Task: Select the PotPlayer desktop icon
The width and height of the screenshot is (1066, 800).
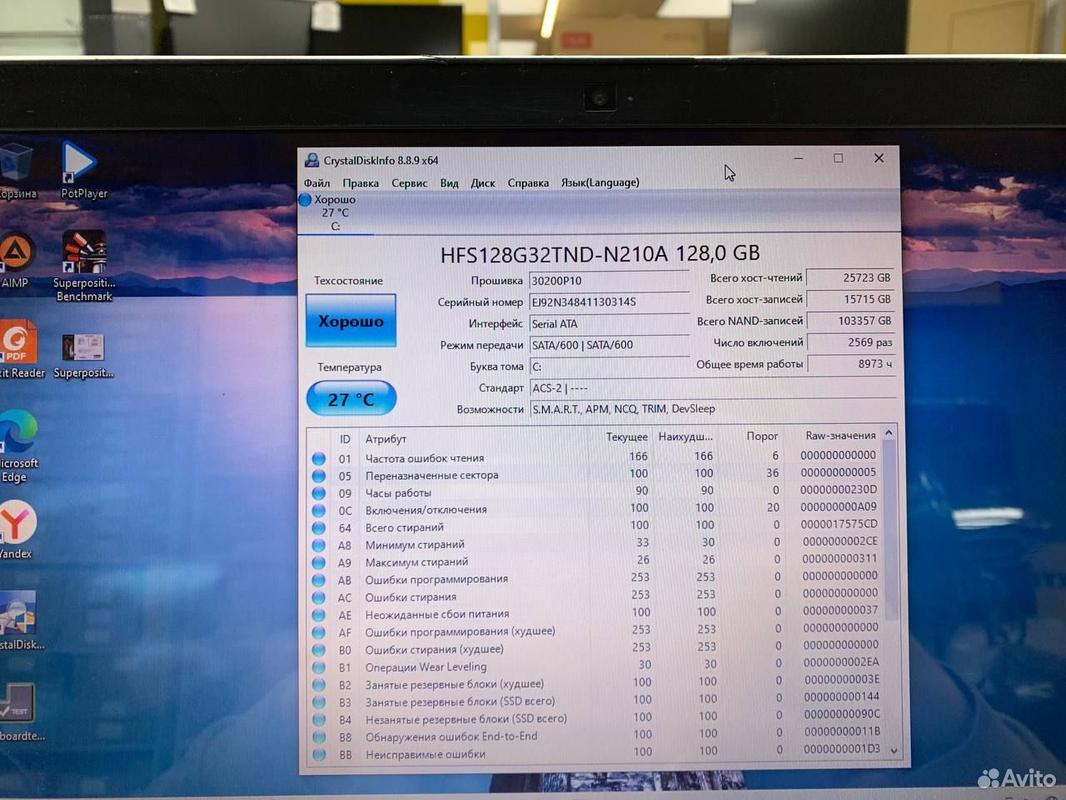Action: pos(83,170)
